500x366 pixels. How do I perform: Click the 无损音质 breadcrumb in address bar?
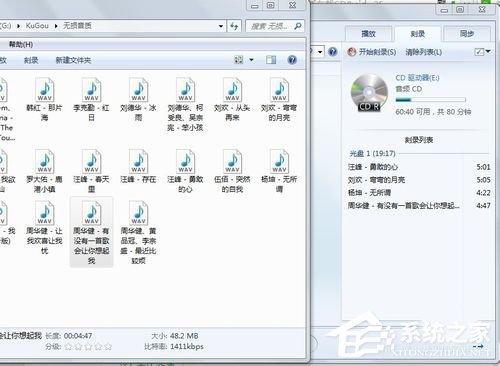(x=77, y=26)
